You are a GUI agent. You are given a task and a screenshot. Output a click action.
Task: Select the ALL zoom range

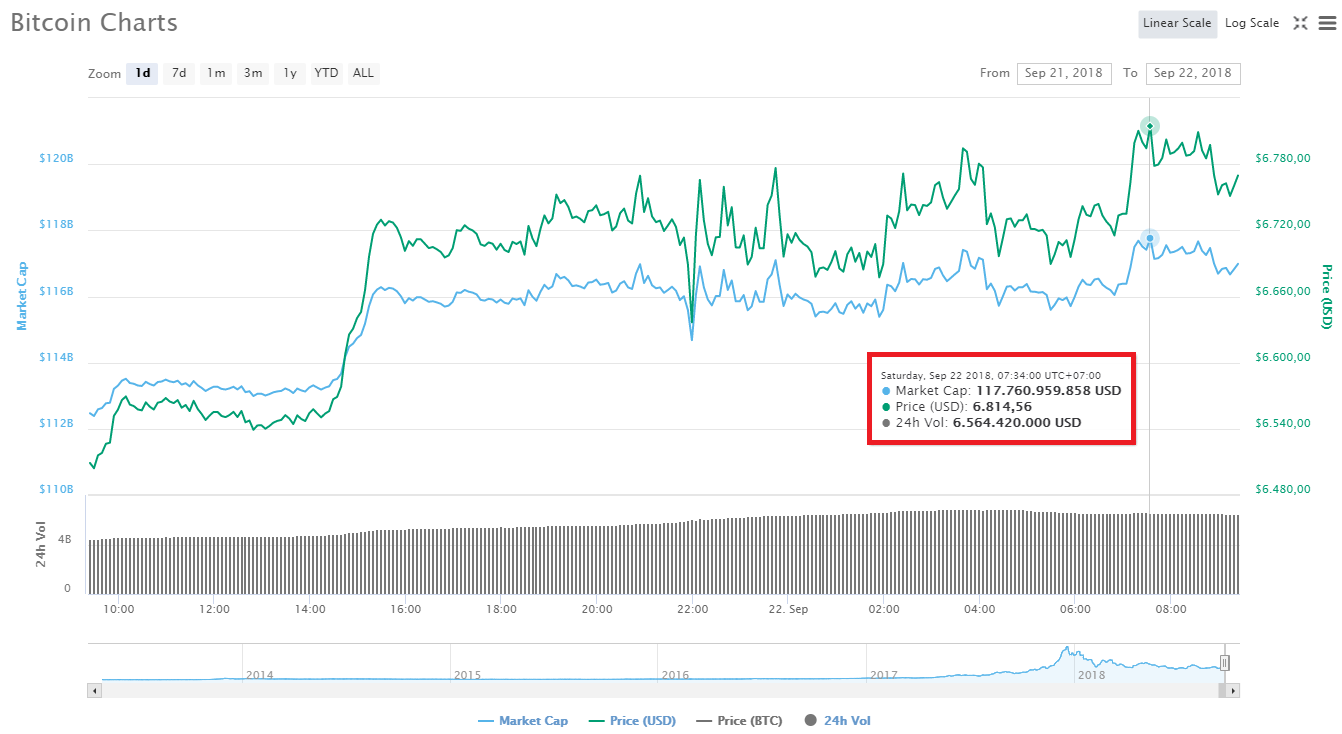[x=363, y=73]
